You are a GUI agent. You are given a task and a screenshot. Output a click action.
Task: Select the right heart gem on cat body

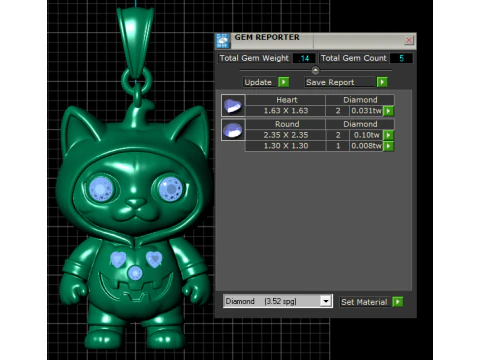(x=154, y=259)
